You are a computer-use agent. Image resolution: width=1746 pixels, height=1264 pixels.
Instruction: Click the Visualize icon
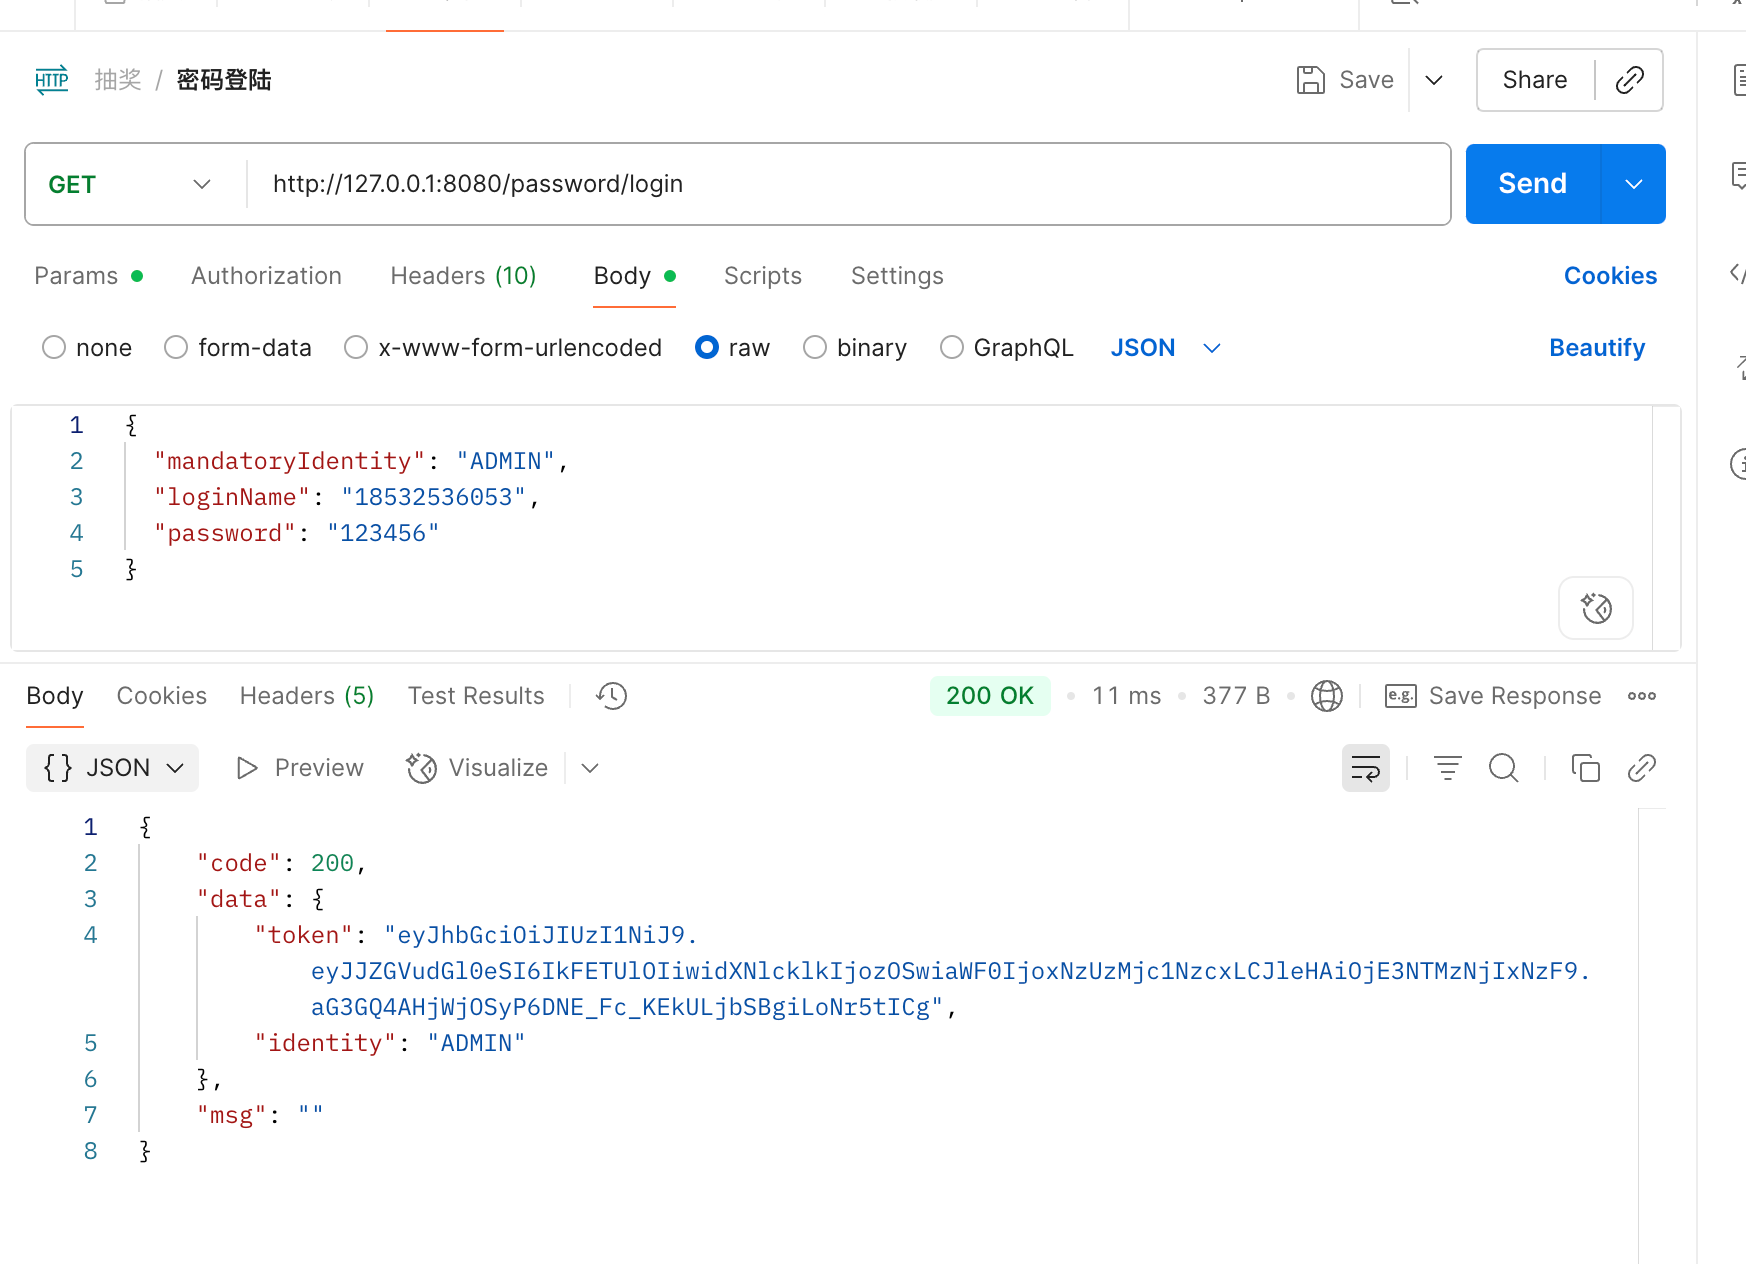coord(421,768)
